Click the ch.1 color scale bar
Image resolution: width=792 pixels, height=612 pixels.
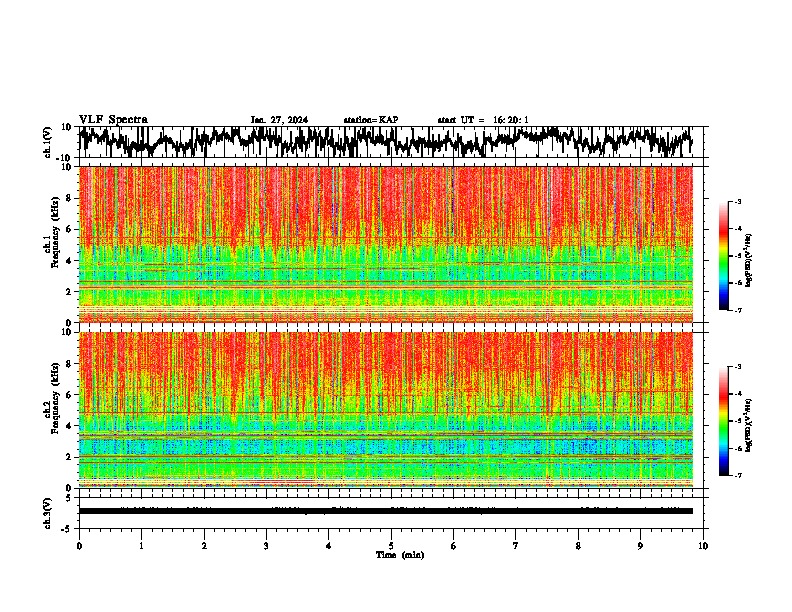pos(723,256)
